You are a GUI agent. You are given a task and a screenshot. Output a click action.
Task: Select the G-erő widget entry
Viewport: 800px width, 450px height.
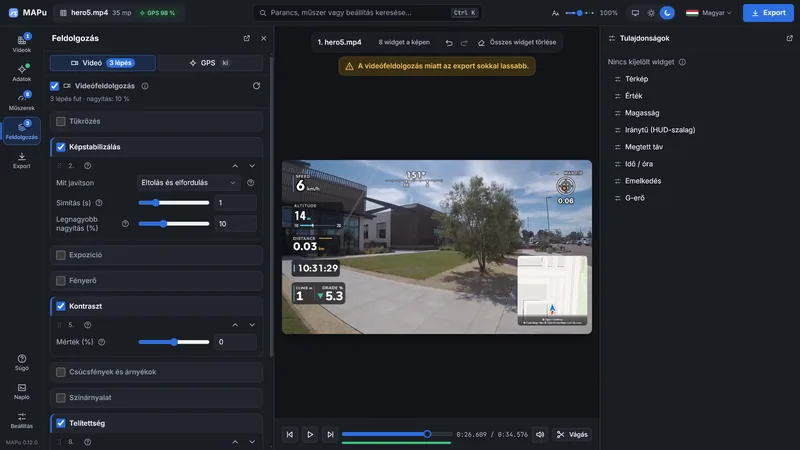(634, 198)
